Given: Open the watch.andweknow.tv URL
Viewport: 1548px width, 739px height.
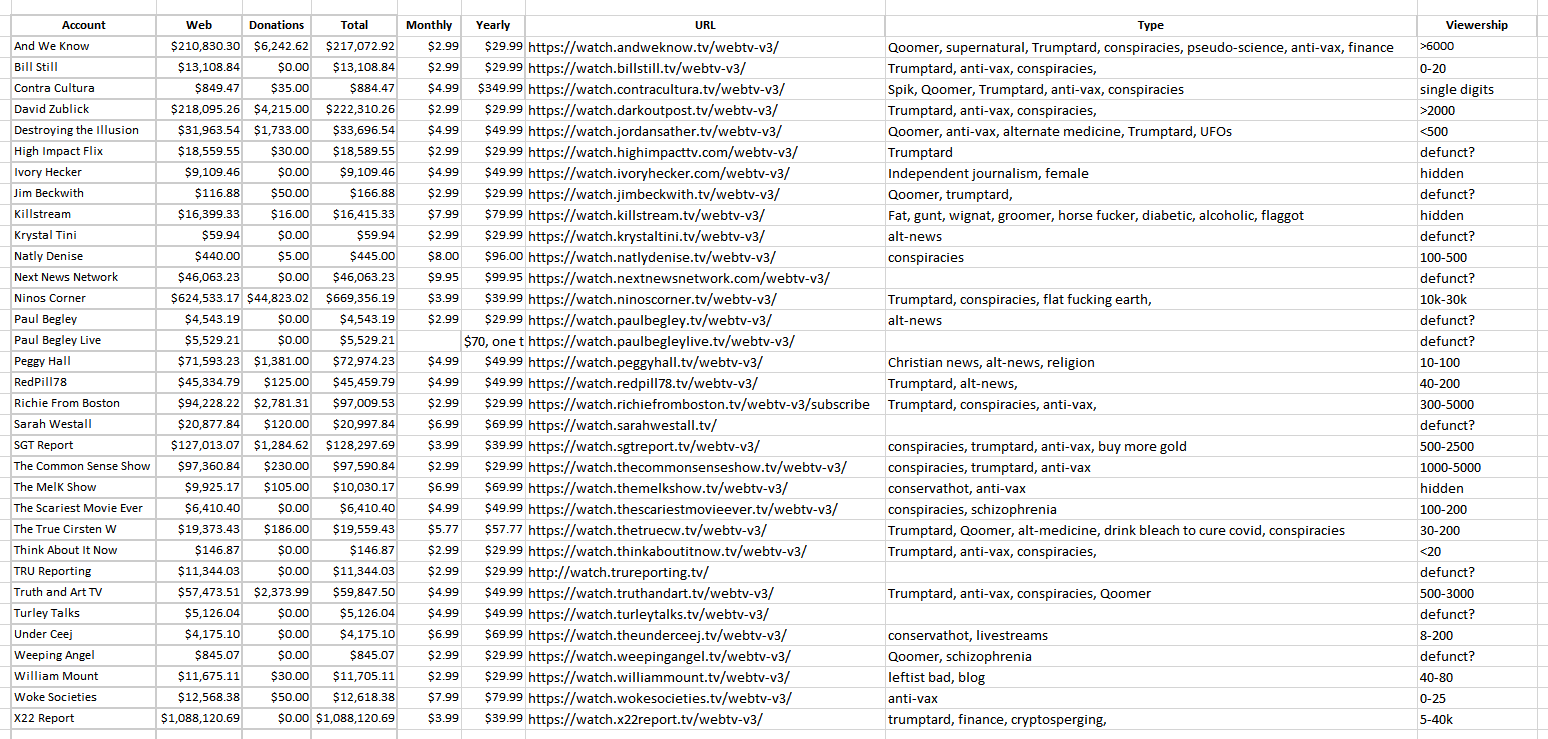Looking at the screenshot, I should point(653,47).
